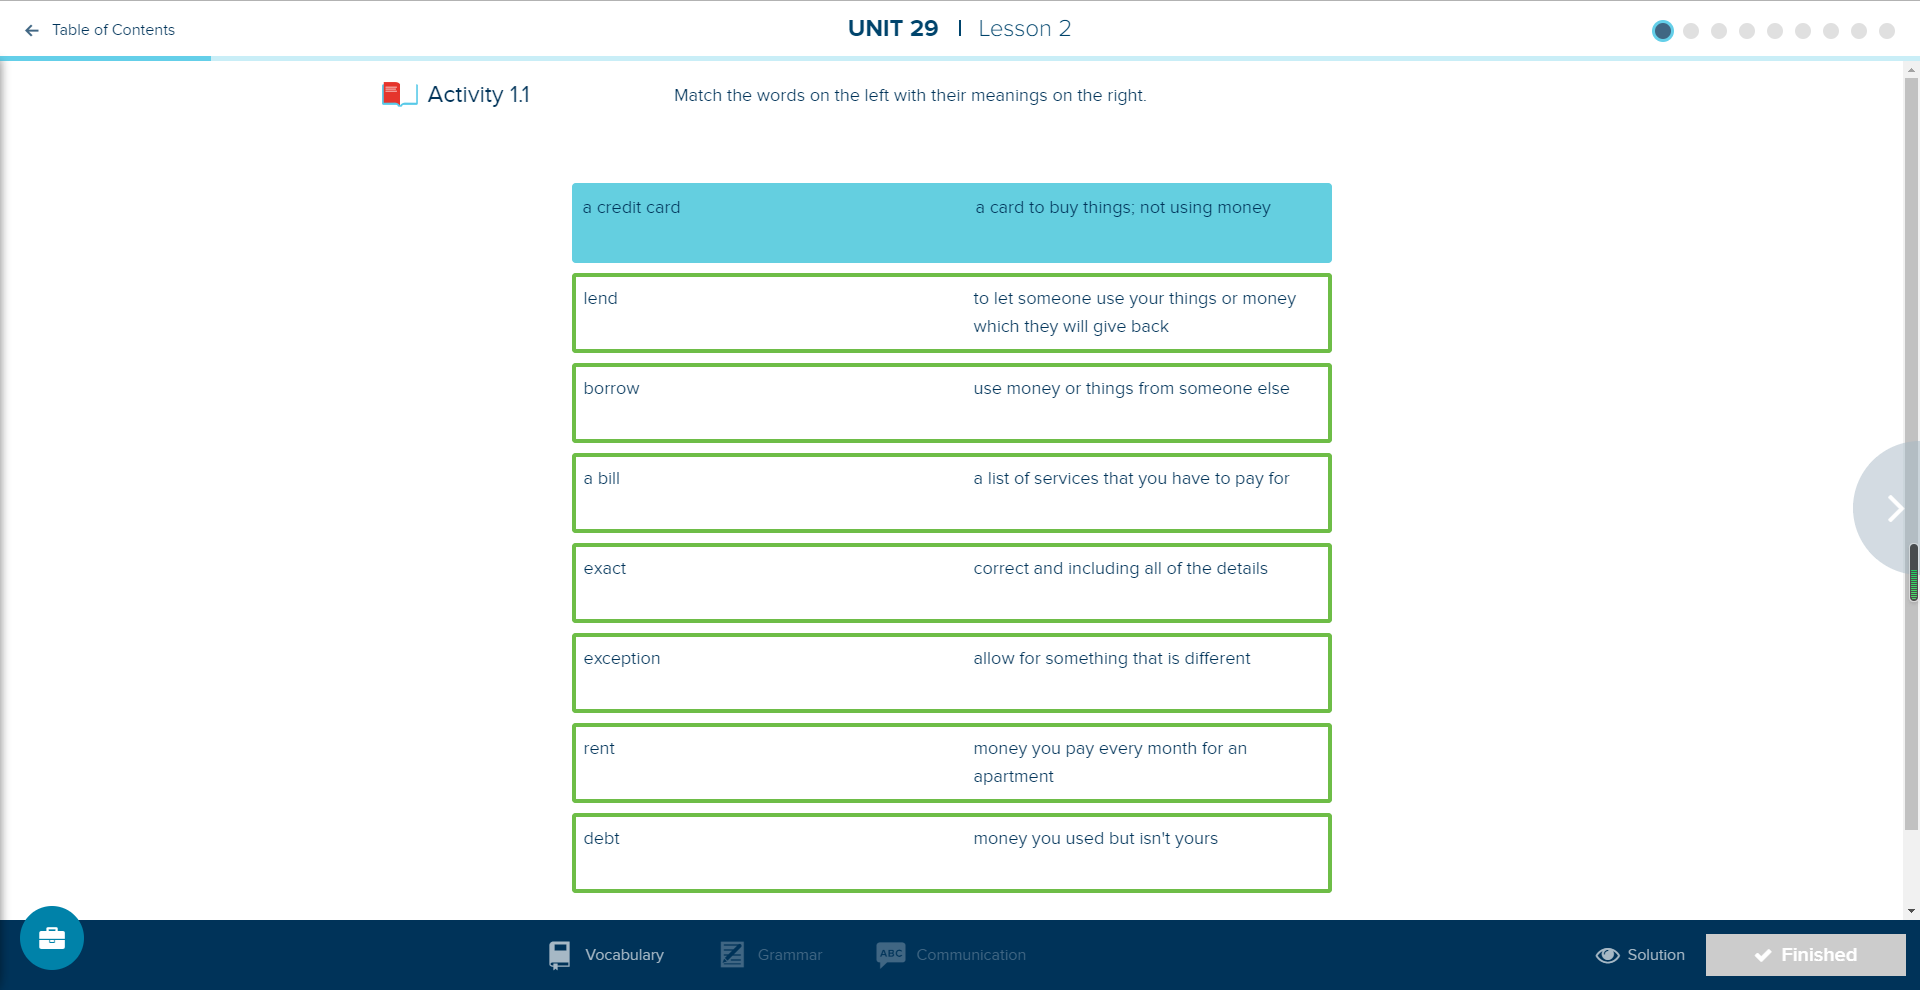The height and width of the screenshot is (990, 1920).
Task: Select the third progress dot
Action: (1719, 31)
